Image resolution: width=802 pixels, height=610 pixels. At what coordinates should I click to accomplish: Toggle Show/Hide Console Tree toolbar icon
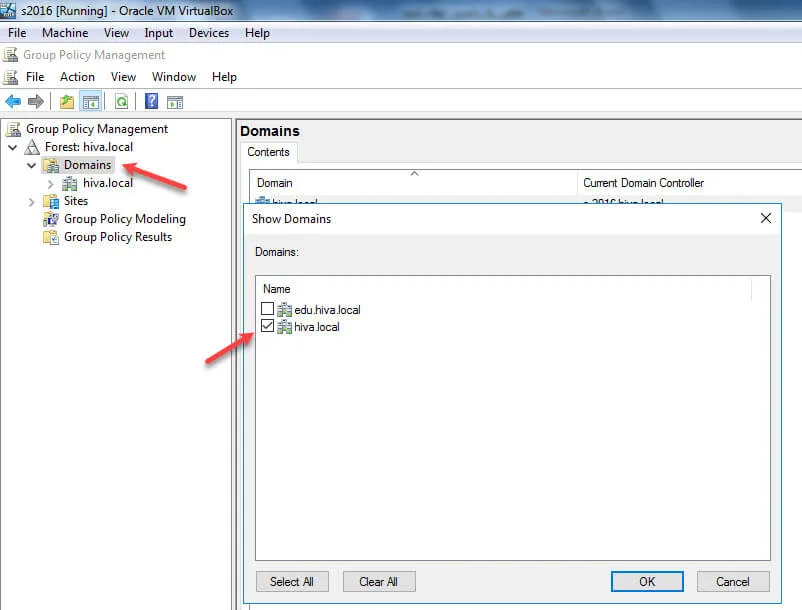click(91, 102)
